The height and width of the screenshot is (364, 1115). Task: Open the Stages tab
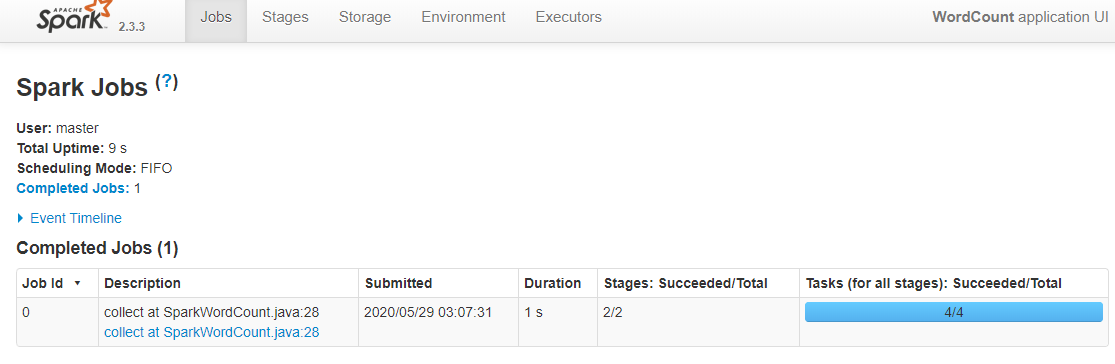(x=285, y=17)
